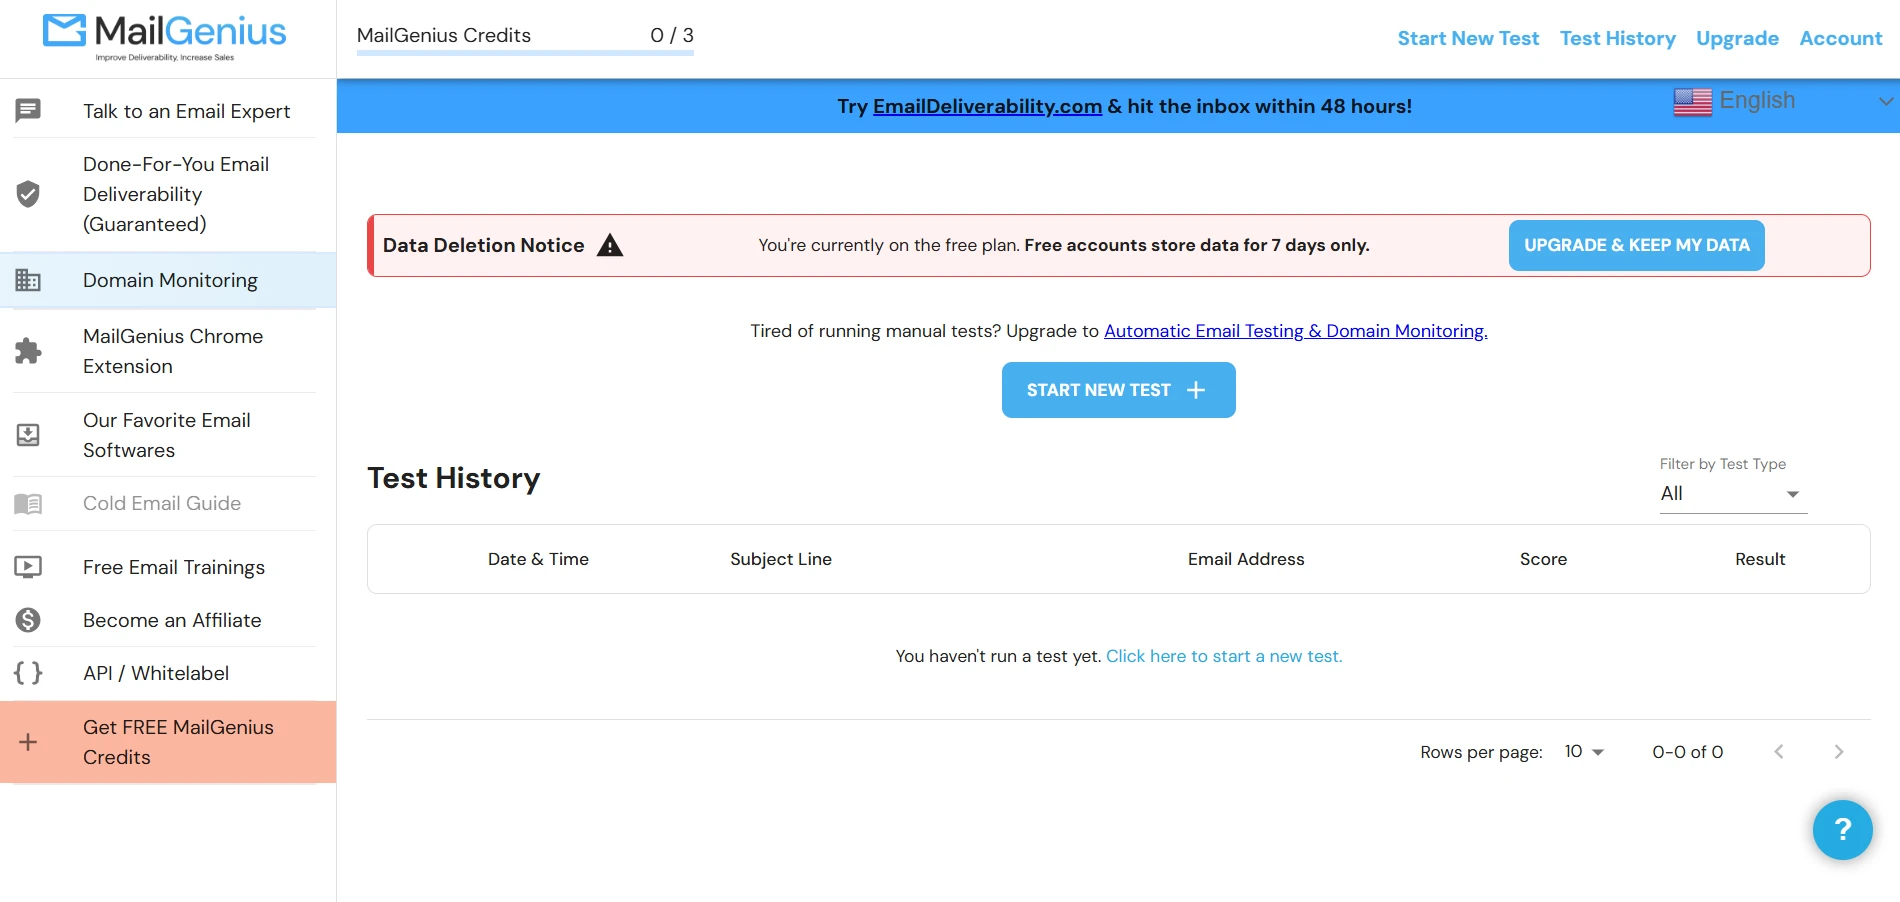Click the US flag language icon
1900x902 pixels.
[1692, 102]
